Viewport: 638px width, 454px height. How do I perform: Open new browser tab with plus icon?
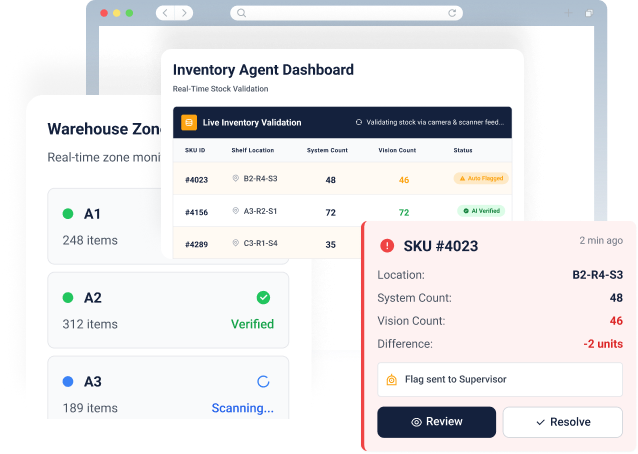[x=569, y=13]
